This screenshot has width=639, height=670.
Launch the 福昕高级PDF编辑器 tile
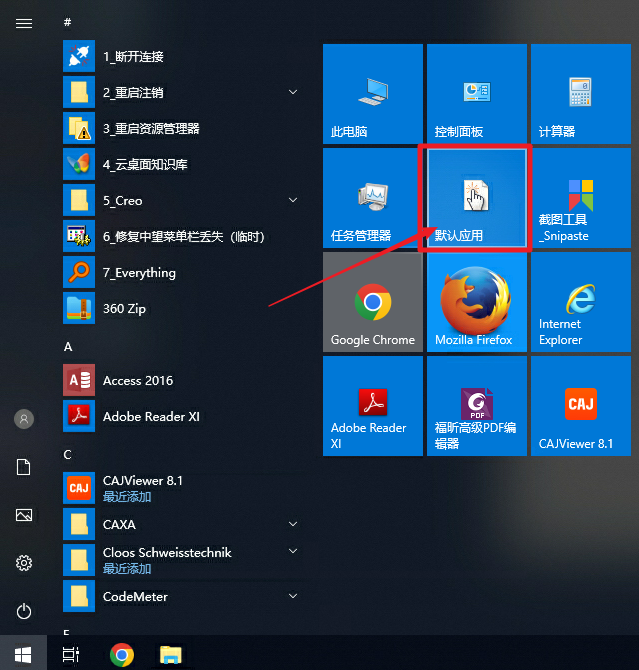tap(475, 406)
